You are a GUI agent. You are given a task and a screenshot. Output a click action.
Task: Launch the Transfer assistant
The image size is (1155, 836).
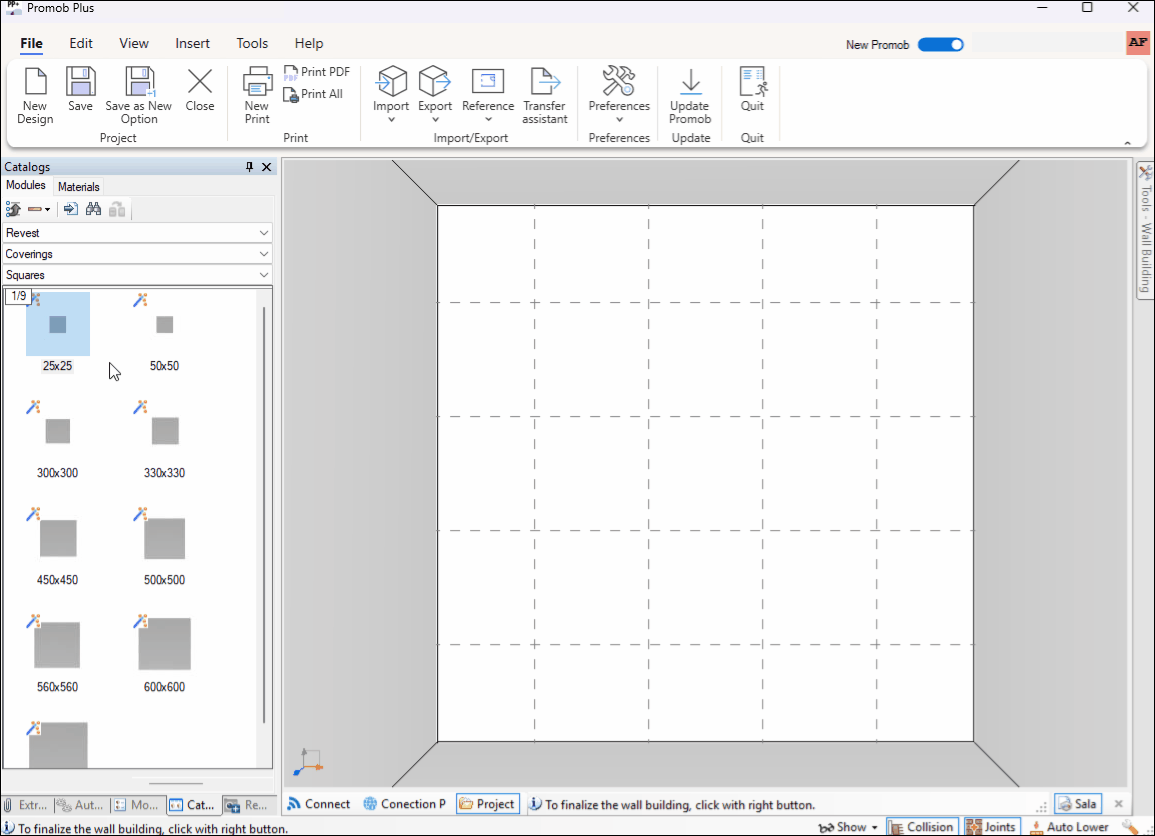[x=545, y=95]
